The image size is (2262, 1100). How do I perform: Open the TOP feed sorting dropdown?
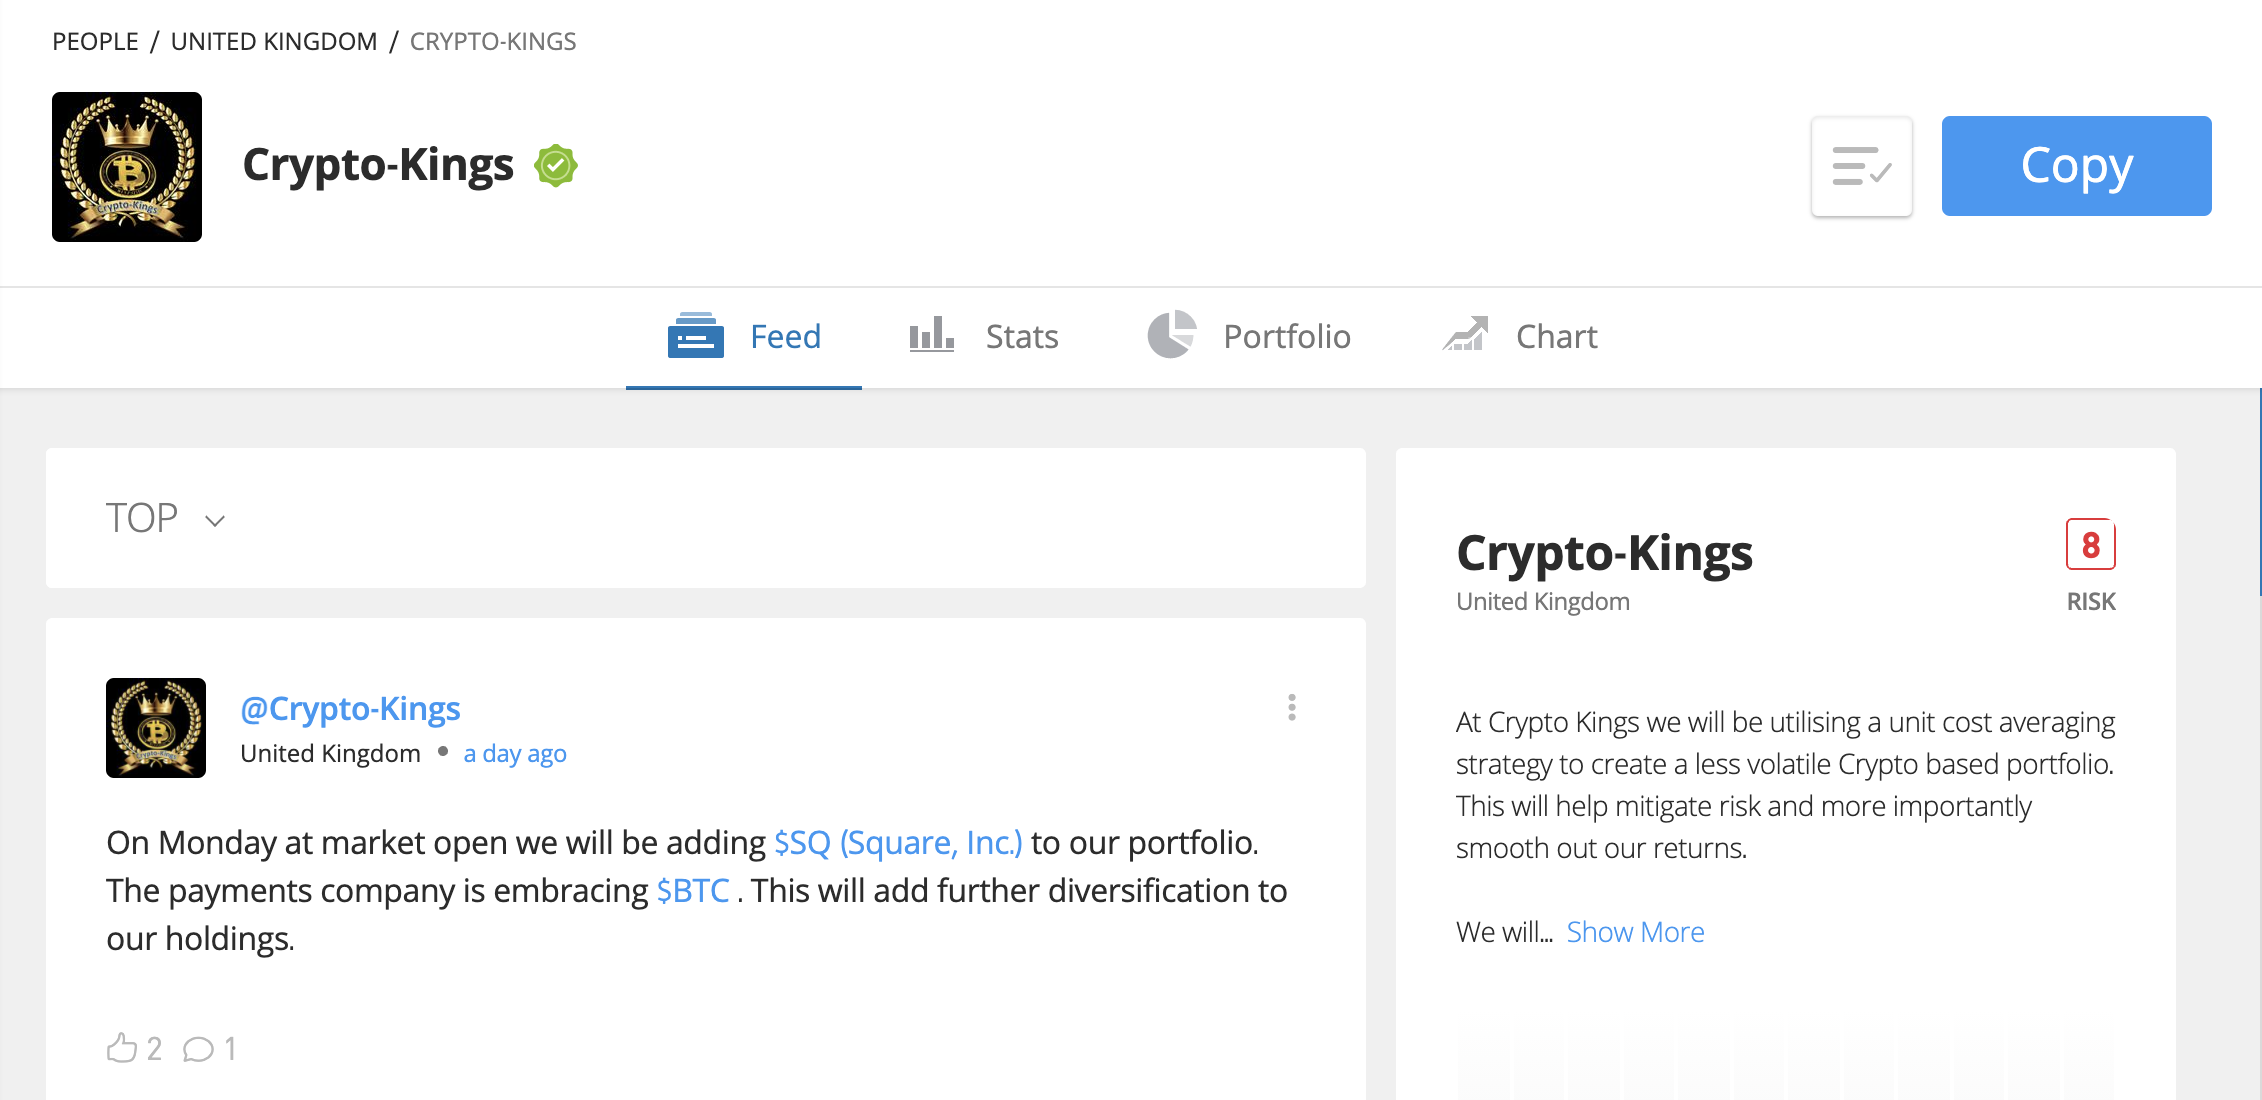[x=166, y=518]
